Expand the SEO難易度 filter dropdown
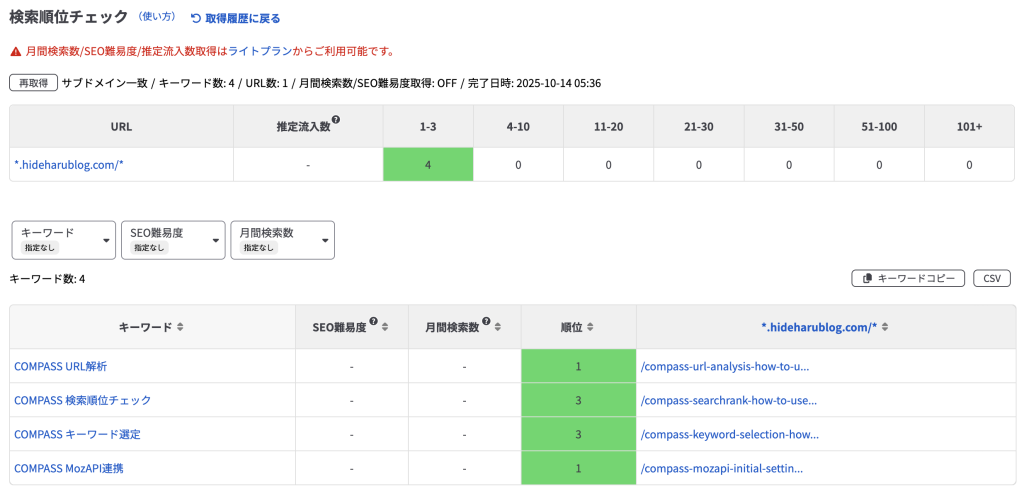This screenshot has height=501, width=1024. click(x=173, y=240)
